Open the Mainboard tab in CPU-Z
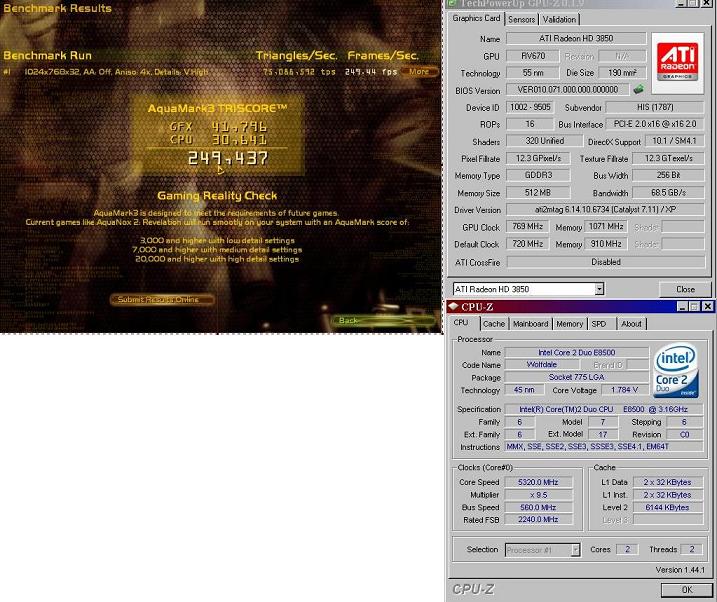717x602 pixels. (530, 324)
